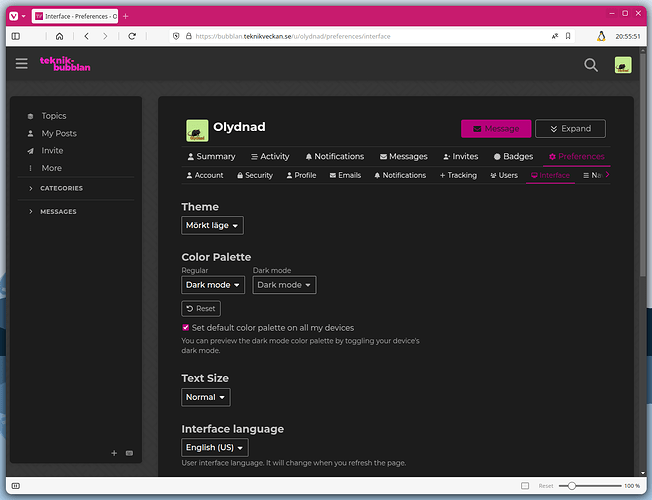Open the top Notifications profile tab
Viewport: 652px width, 500px height.
[x=335, y=156]
